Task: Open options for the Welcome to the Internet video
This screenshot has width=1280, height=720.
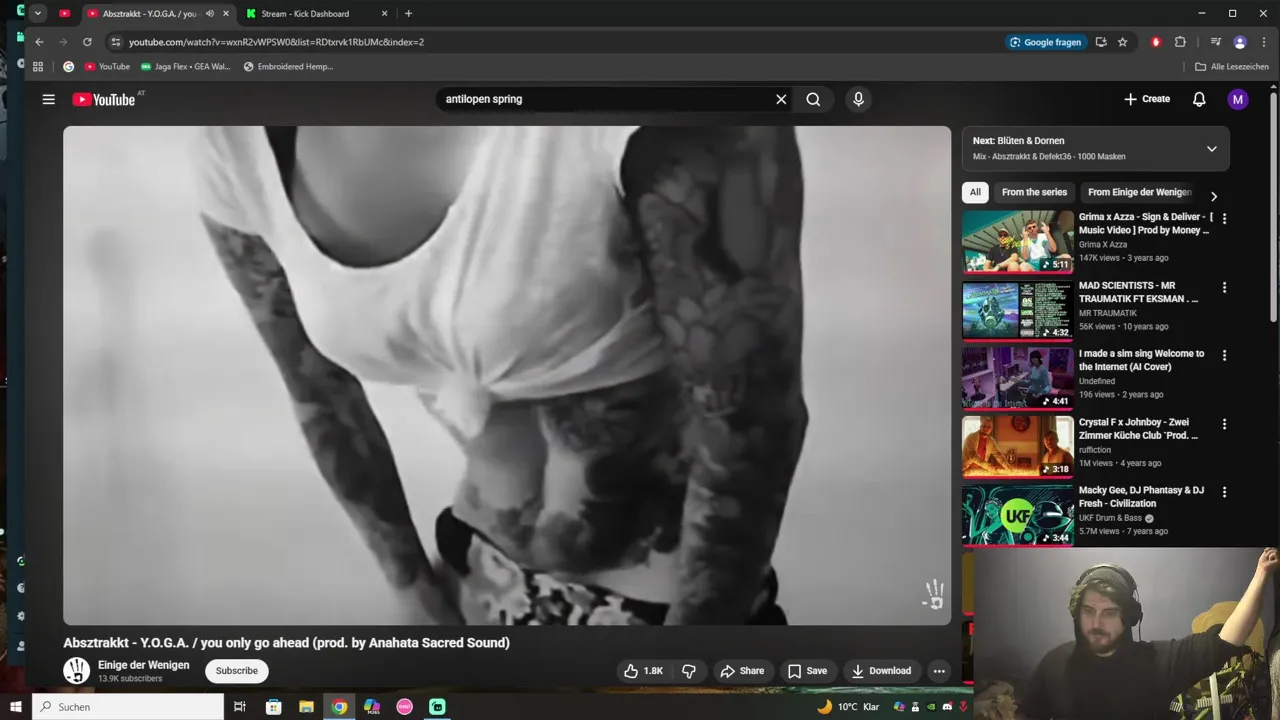Action: 1224,356
